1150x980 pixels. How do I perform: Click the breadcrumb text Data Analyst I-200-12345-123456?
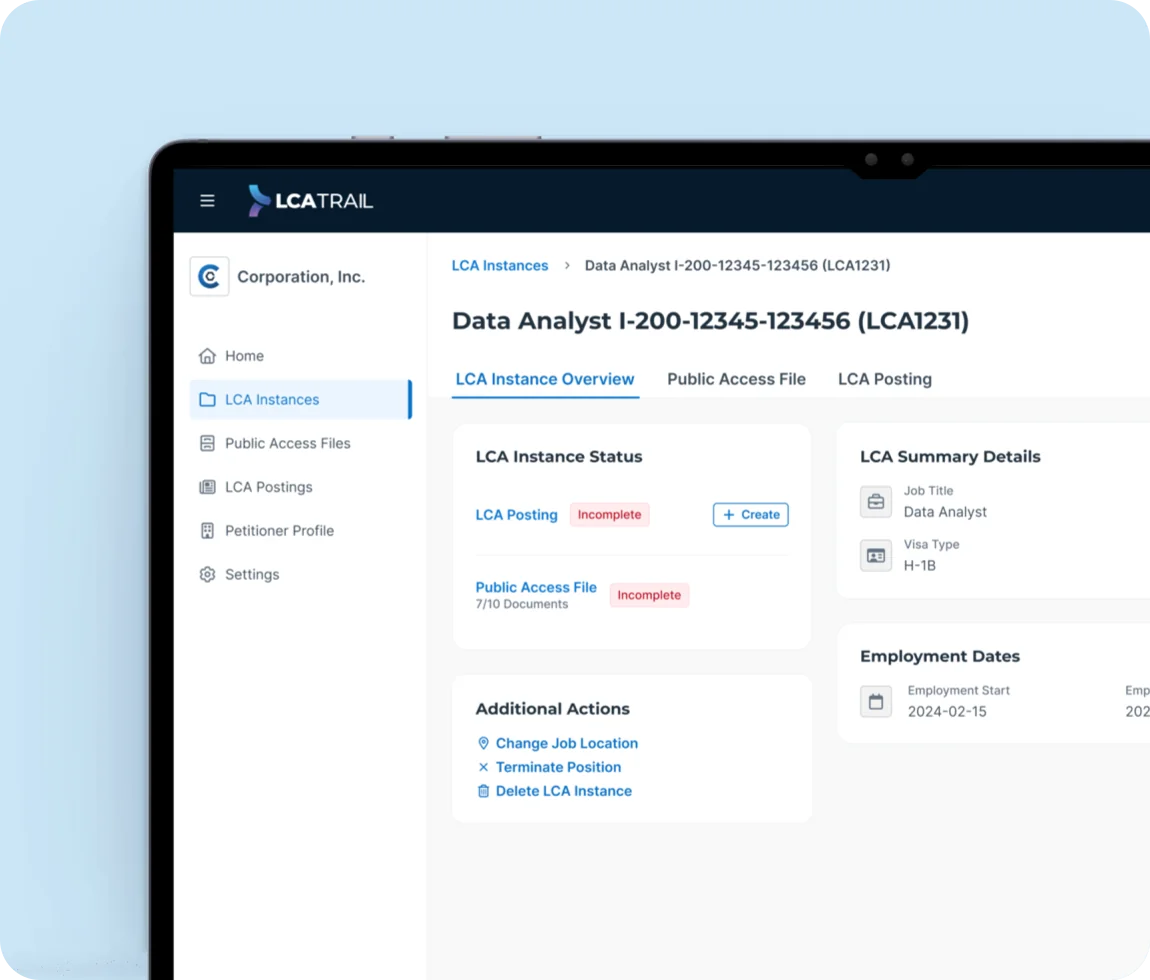click(737, 266)
